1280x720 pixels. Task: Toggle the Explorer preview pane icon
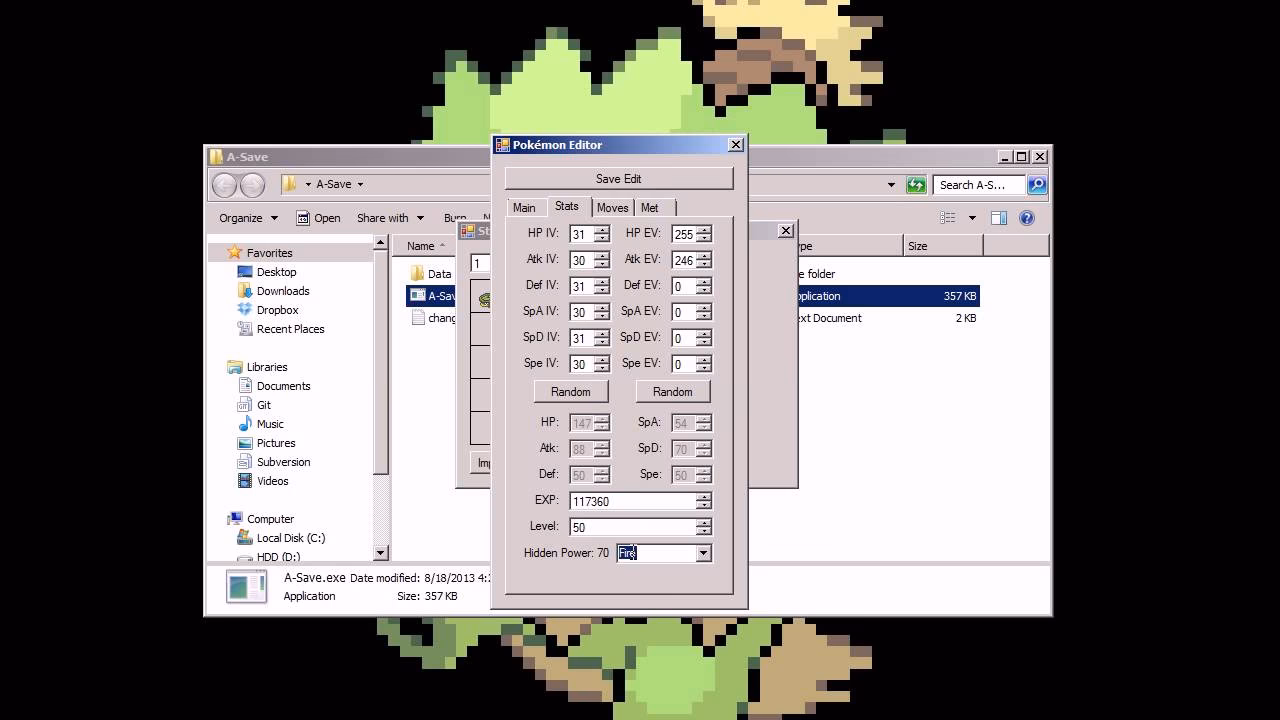click(998, 218)
